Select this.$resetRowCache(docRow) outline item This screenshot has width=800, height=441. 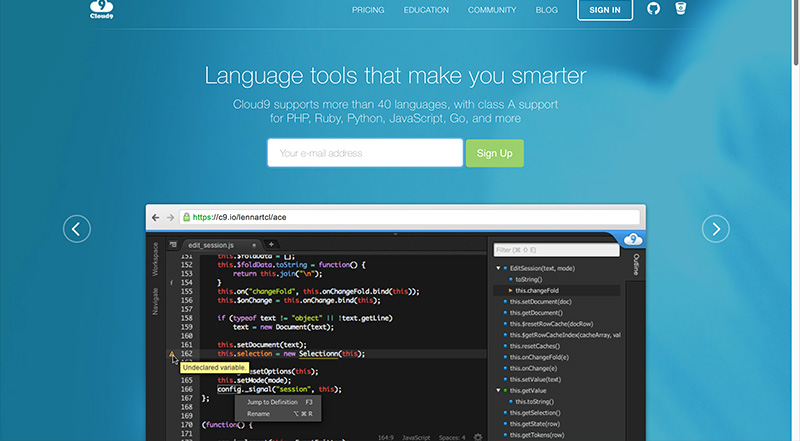[x=551, y=324]
